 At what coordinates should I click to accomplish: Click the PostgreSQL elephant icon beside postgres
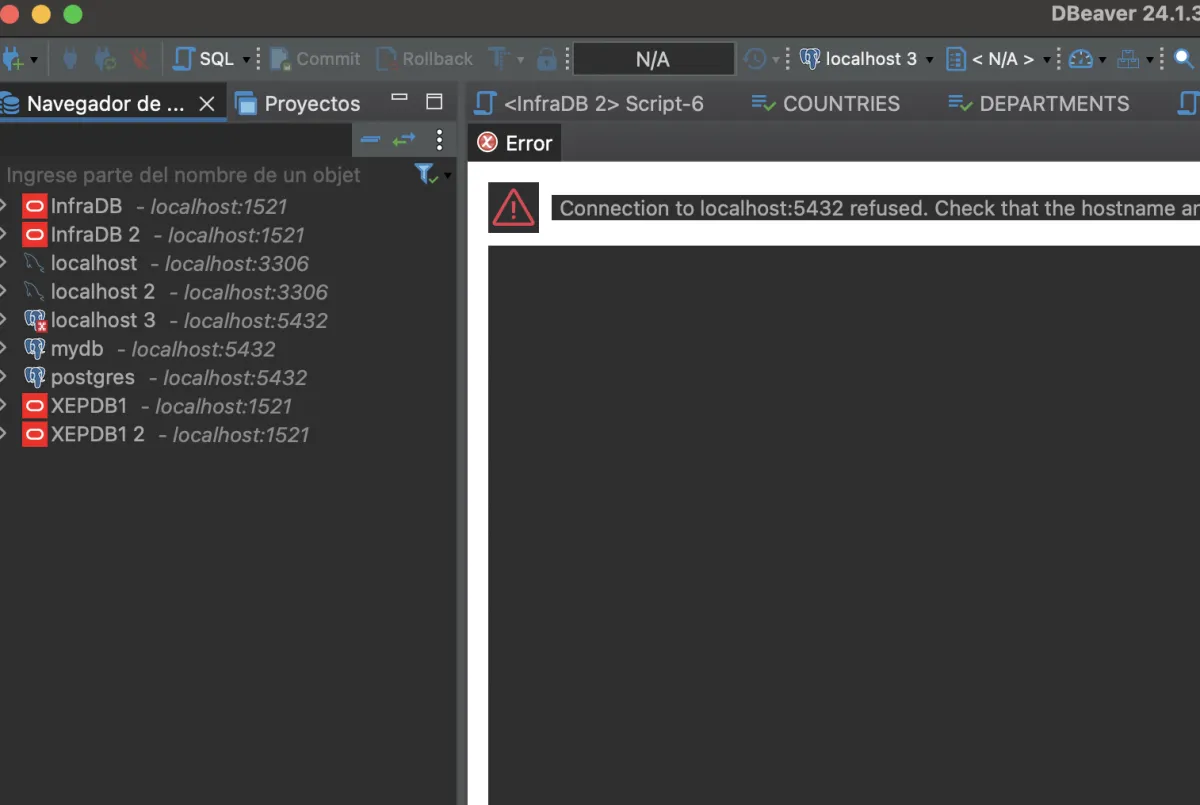click(35, 378)
